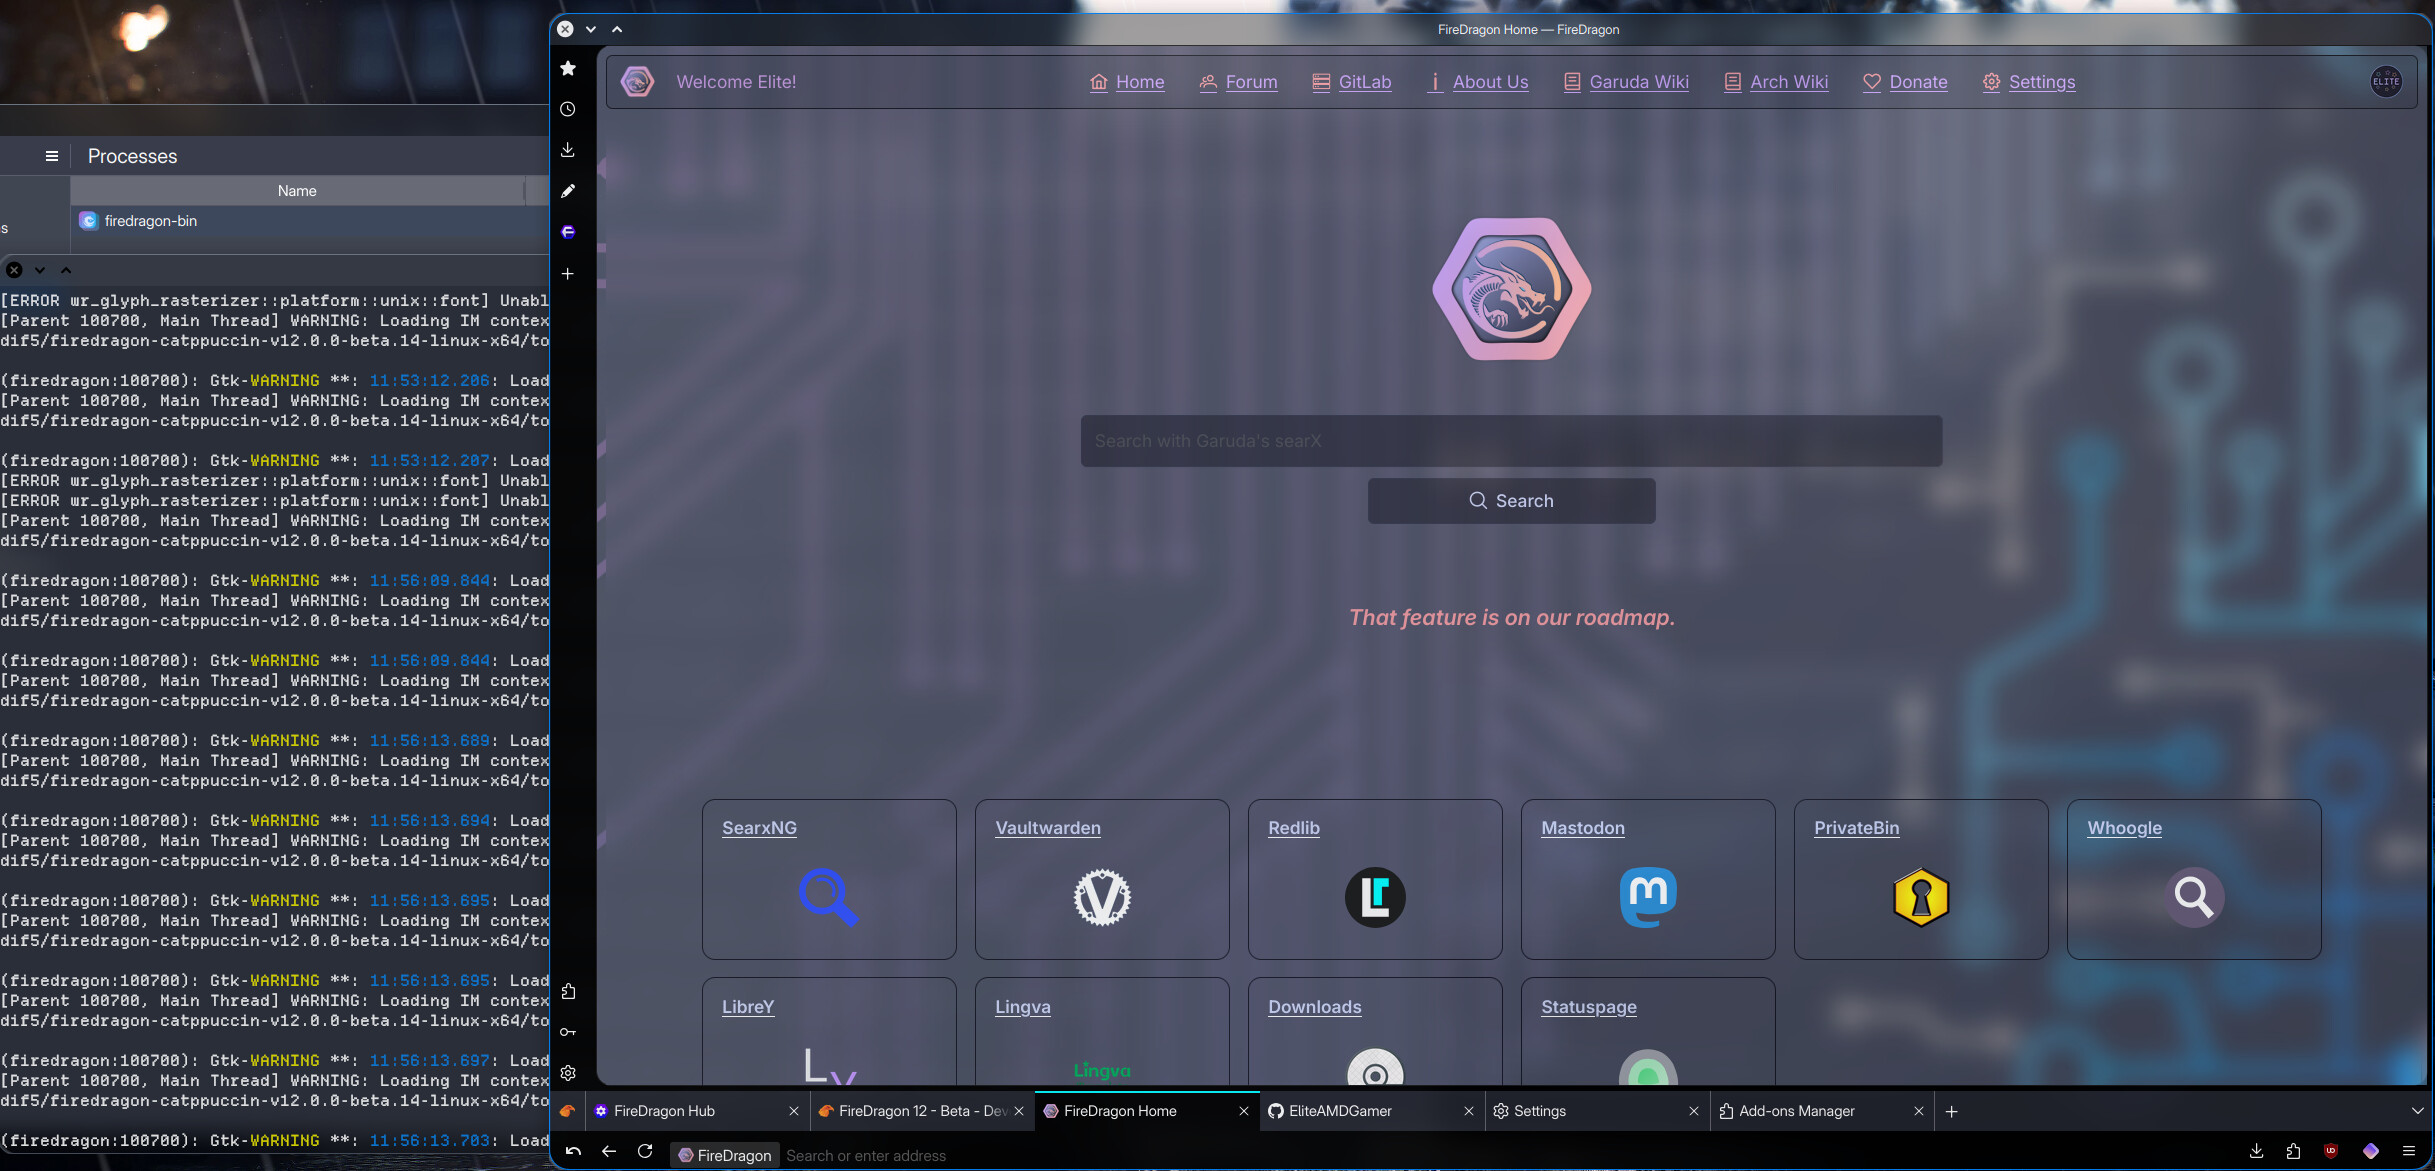Switch to the FireDragon 12 - Beta tab
Screen dimensions: 2435x1171
921,1111
